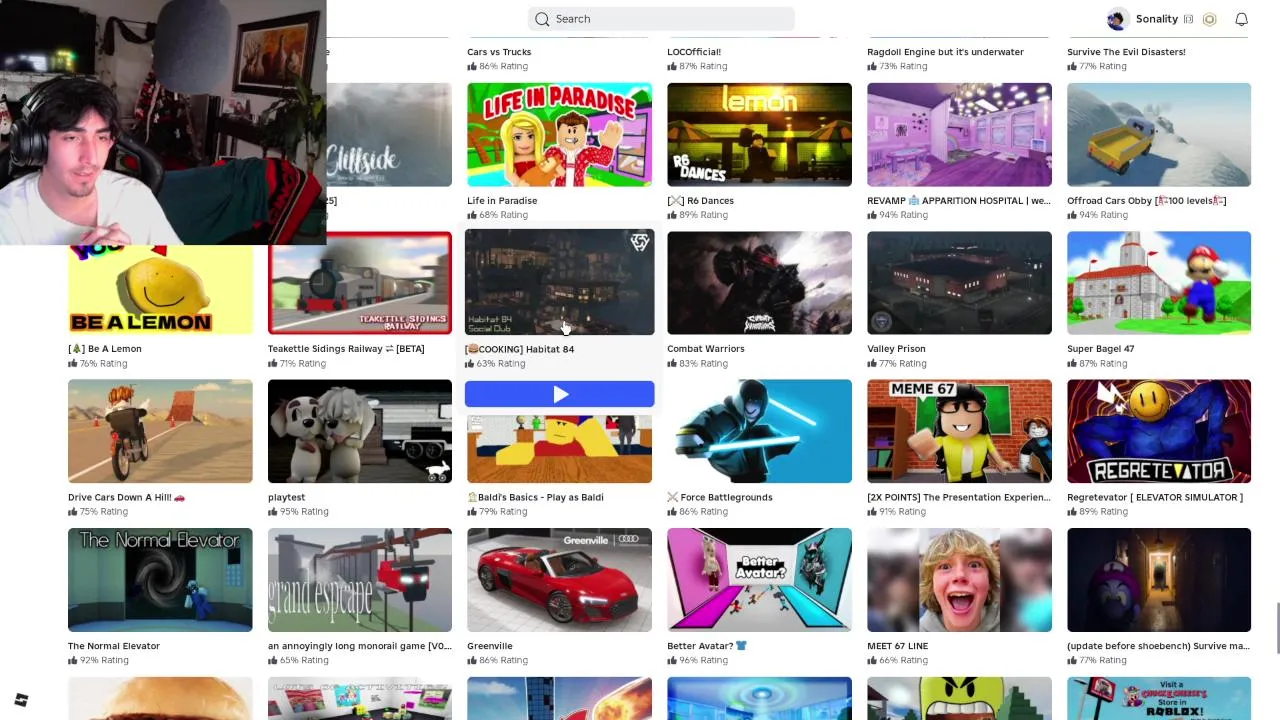The height and width of the screenshot is (720, 1280).
Task: Open the grand escape monorail thumbnail
Action: pyautogui.click(x=360, y=580)
